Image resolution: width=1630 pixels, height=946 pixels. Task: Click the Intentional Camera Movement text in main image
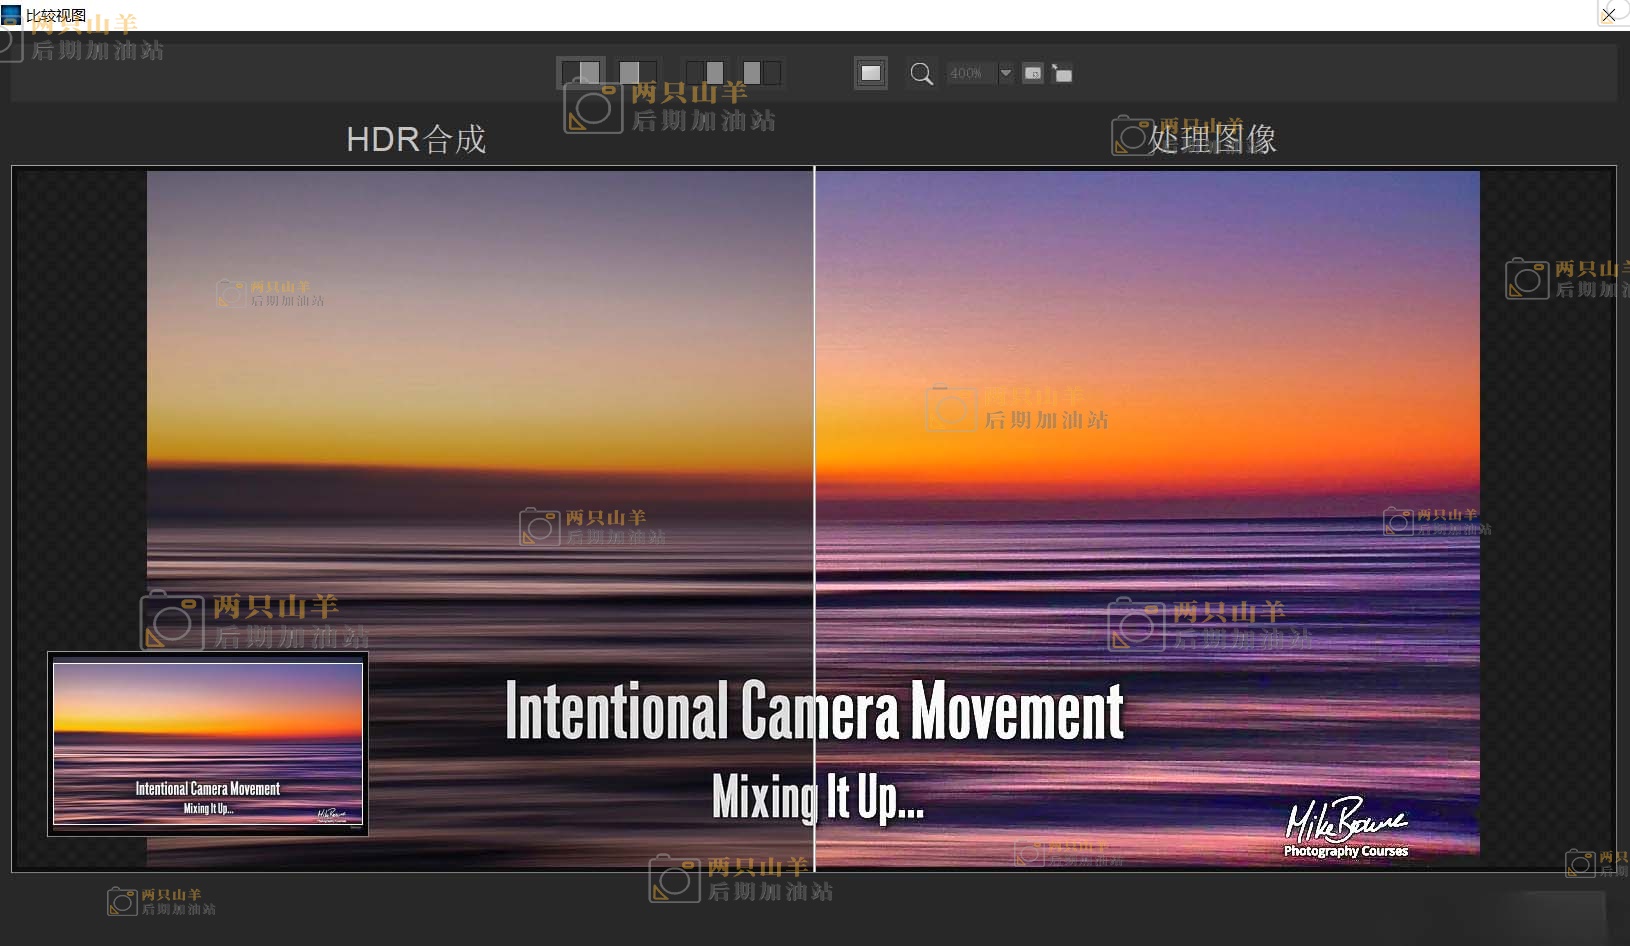point(814,712)
